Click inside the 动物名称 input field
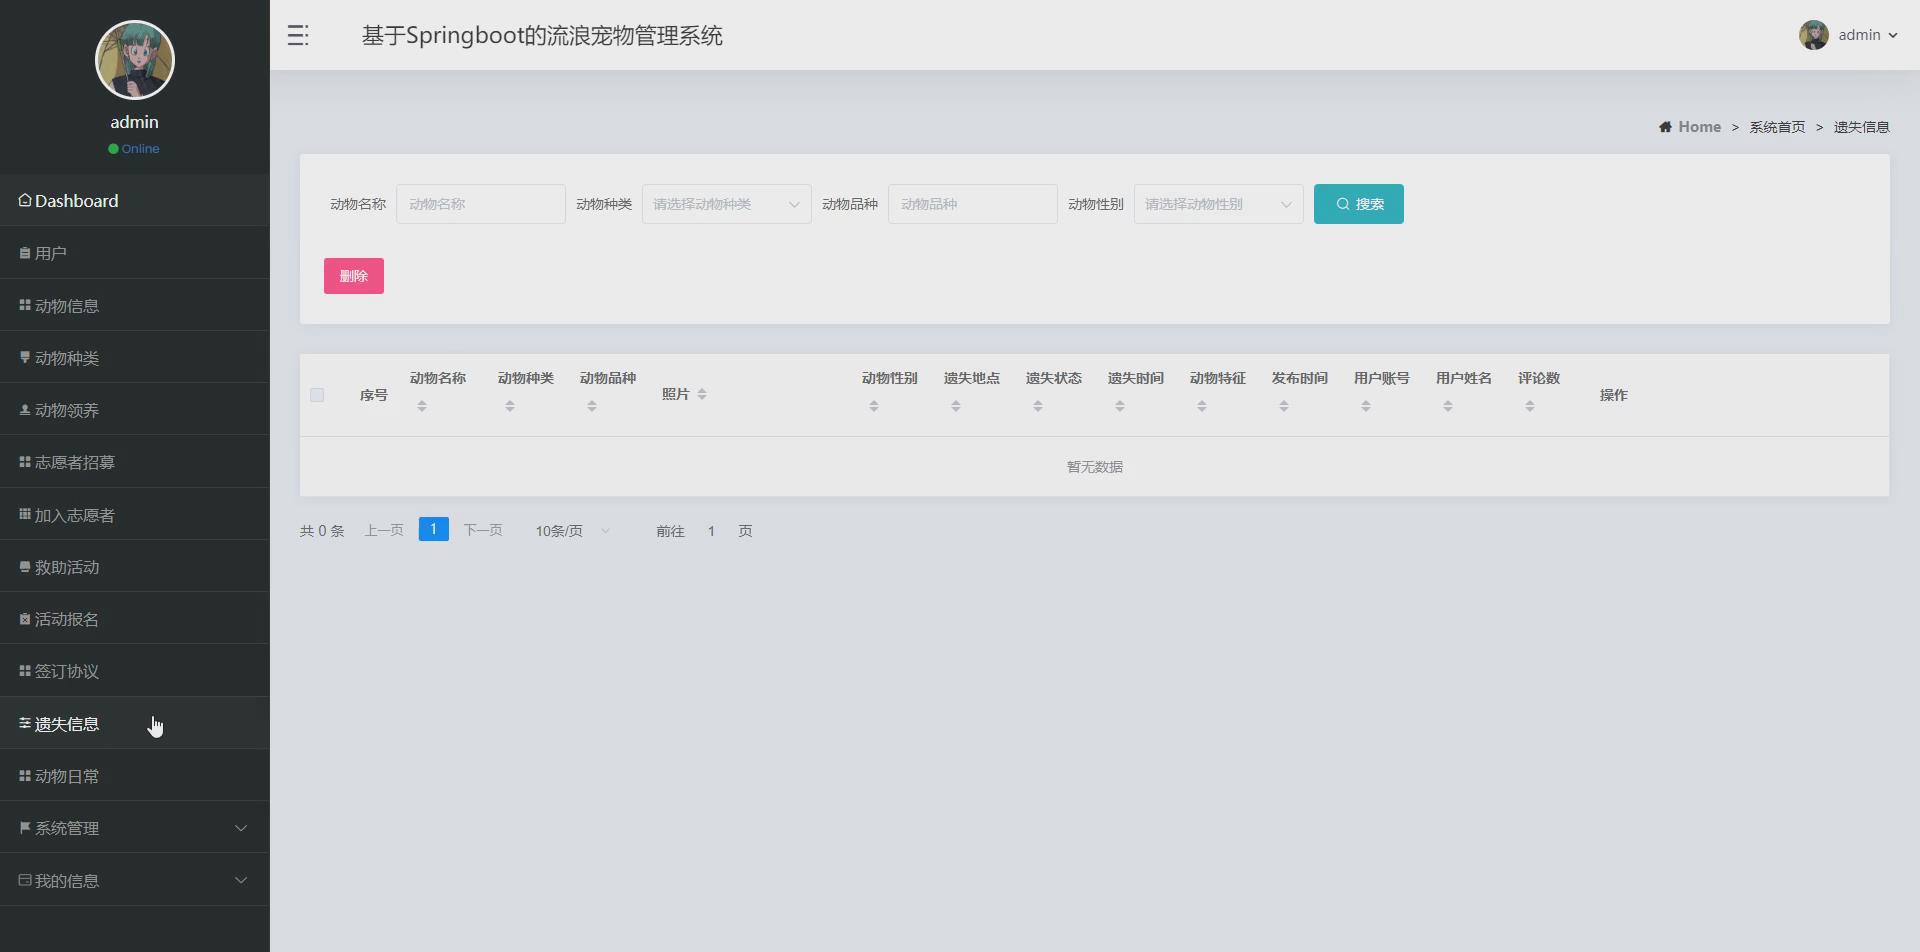Viewport: 1920px width, 952px height. tap(480, 203)
